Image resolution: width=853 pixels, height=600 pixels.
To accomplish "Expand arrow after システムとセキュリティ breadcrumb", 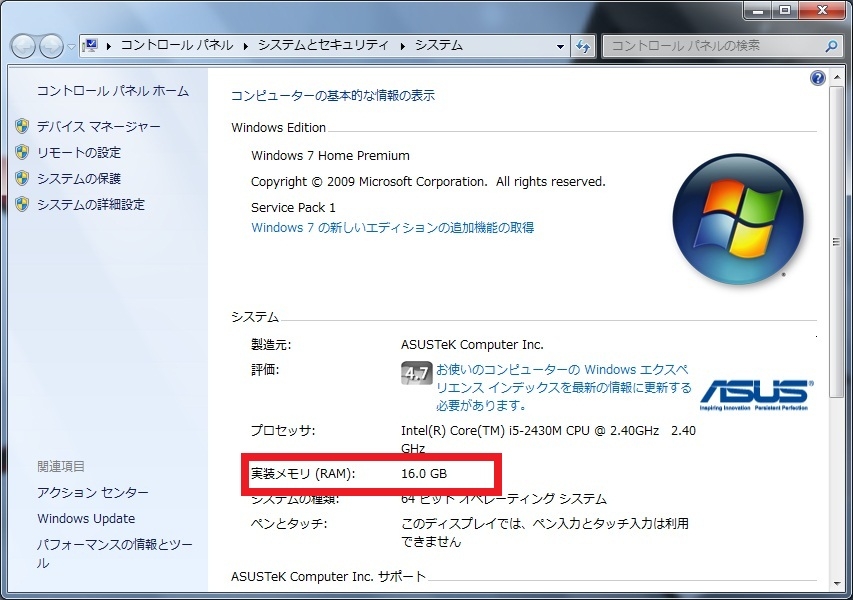I will 403,46.
